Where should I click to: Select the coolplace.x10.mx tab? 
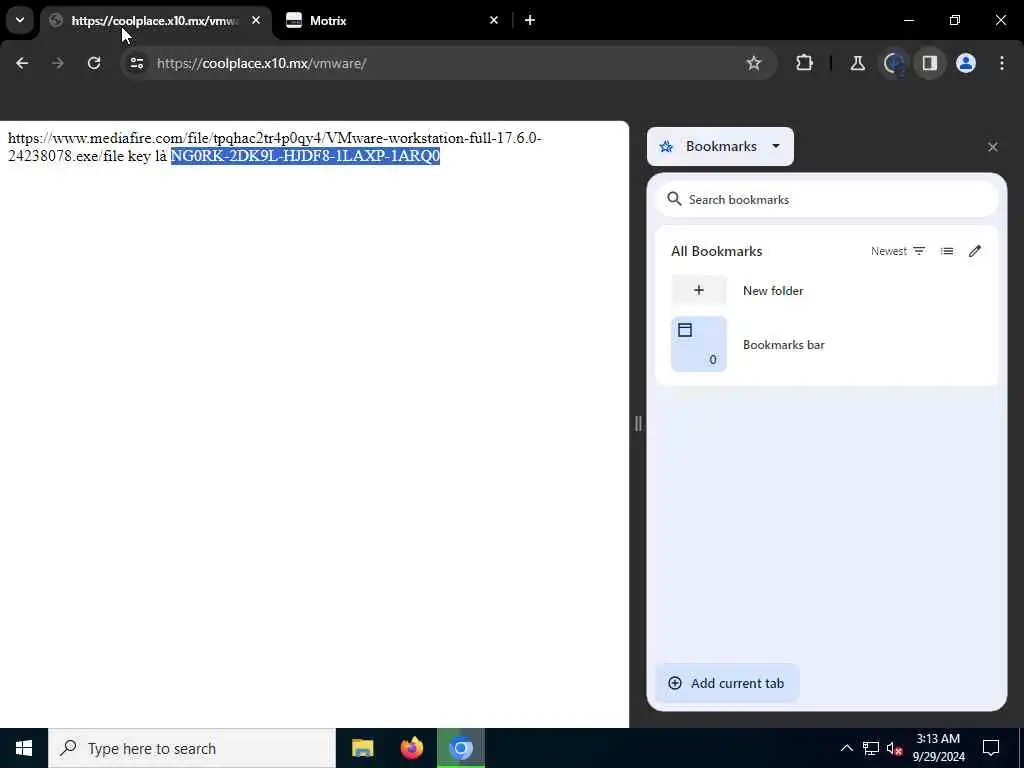156,21
